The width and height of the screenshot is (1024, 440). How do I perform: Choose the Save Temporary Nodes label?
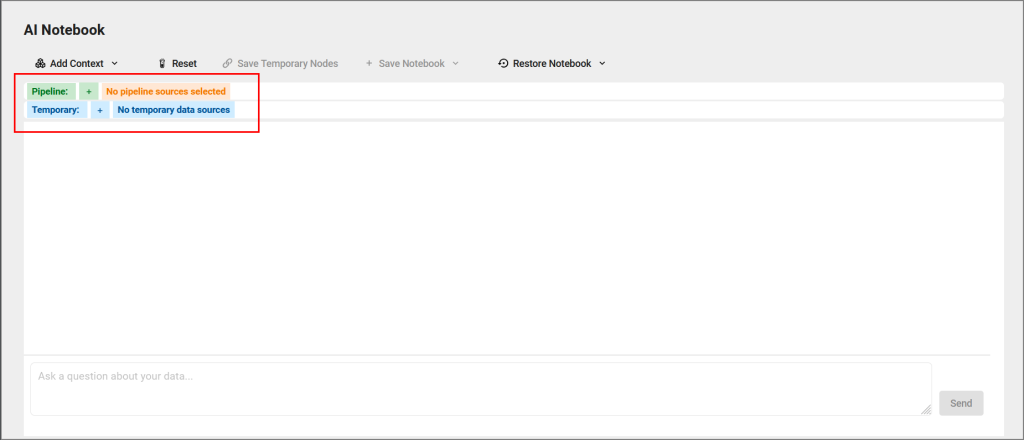[288, 63]
